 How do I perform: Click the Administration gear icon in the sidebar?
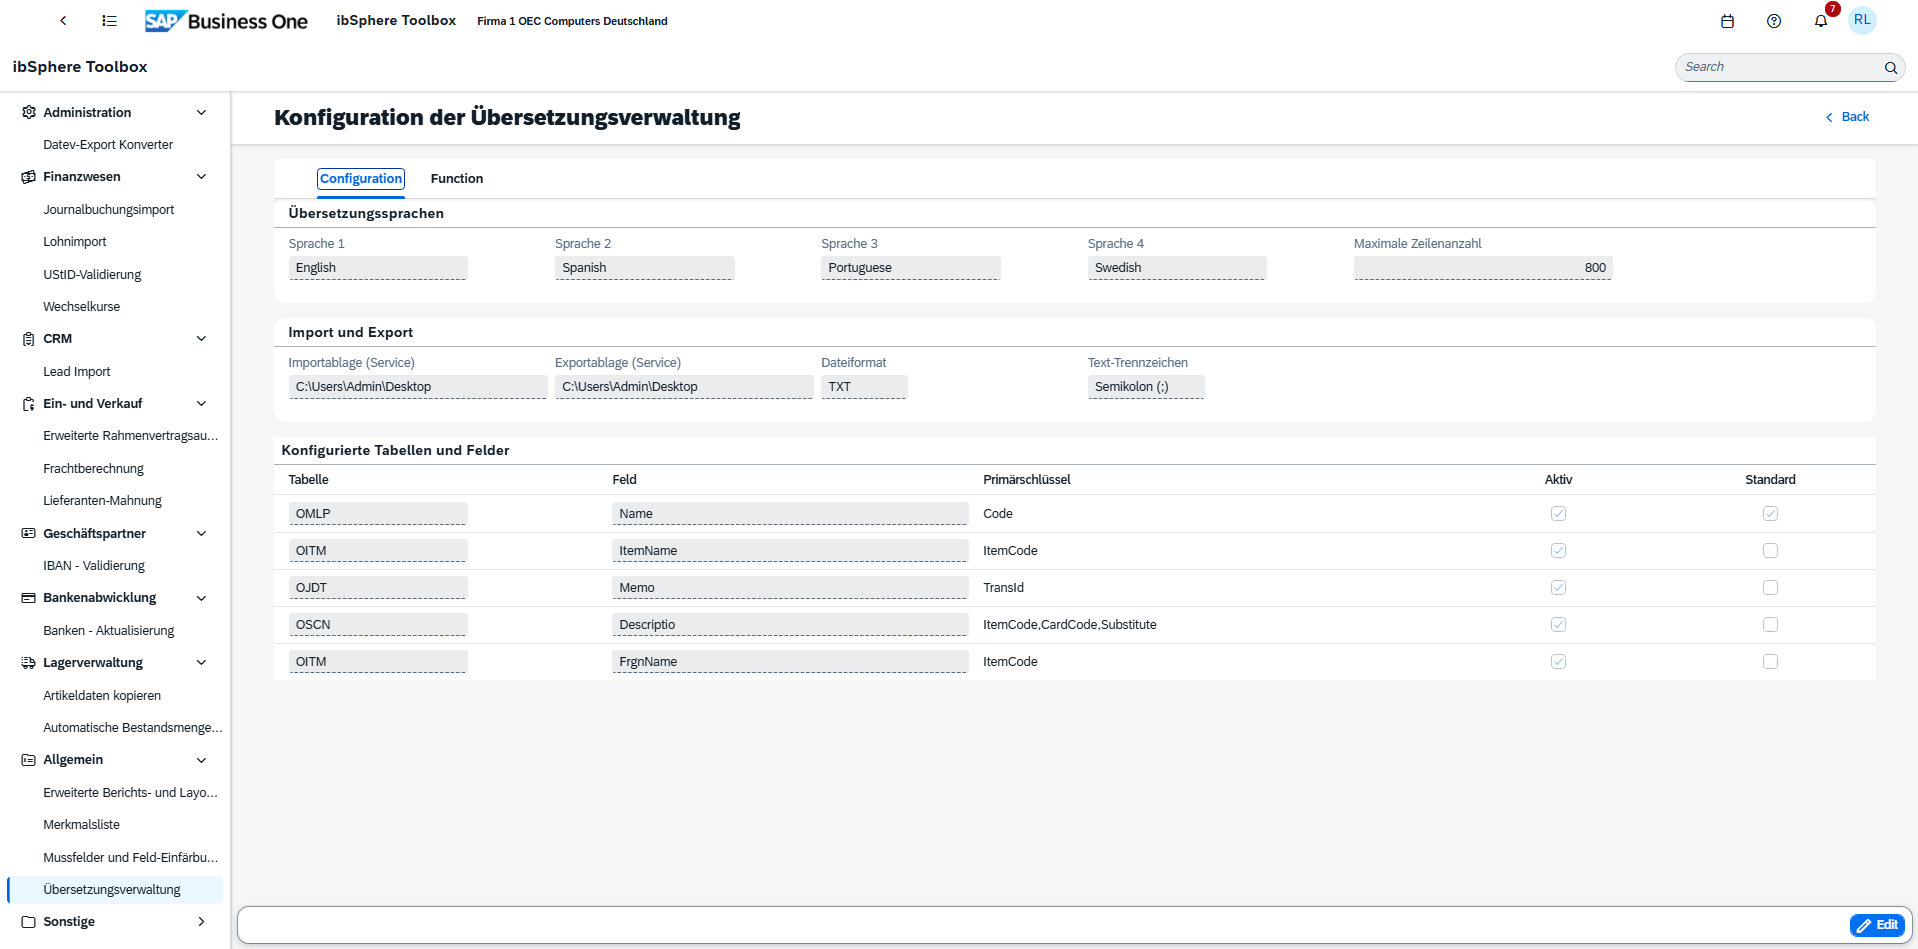[29, 112]
